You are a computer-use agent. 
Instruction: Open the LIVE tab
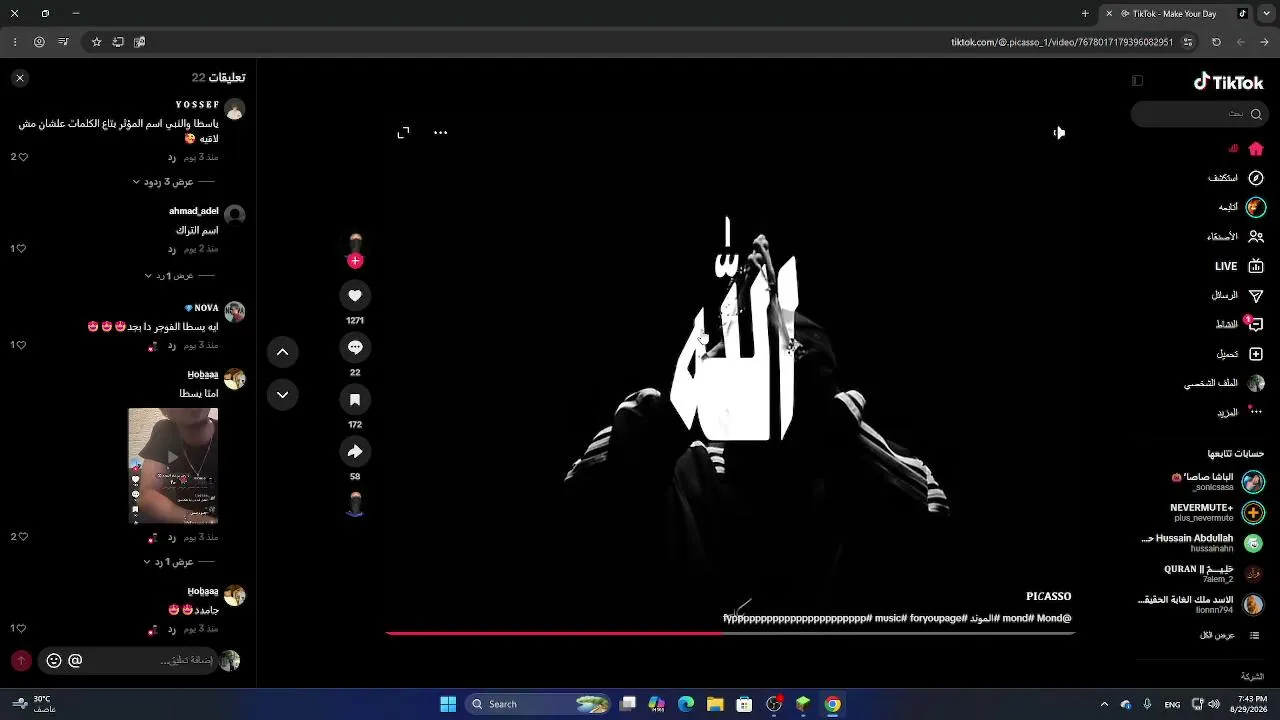1240,266
